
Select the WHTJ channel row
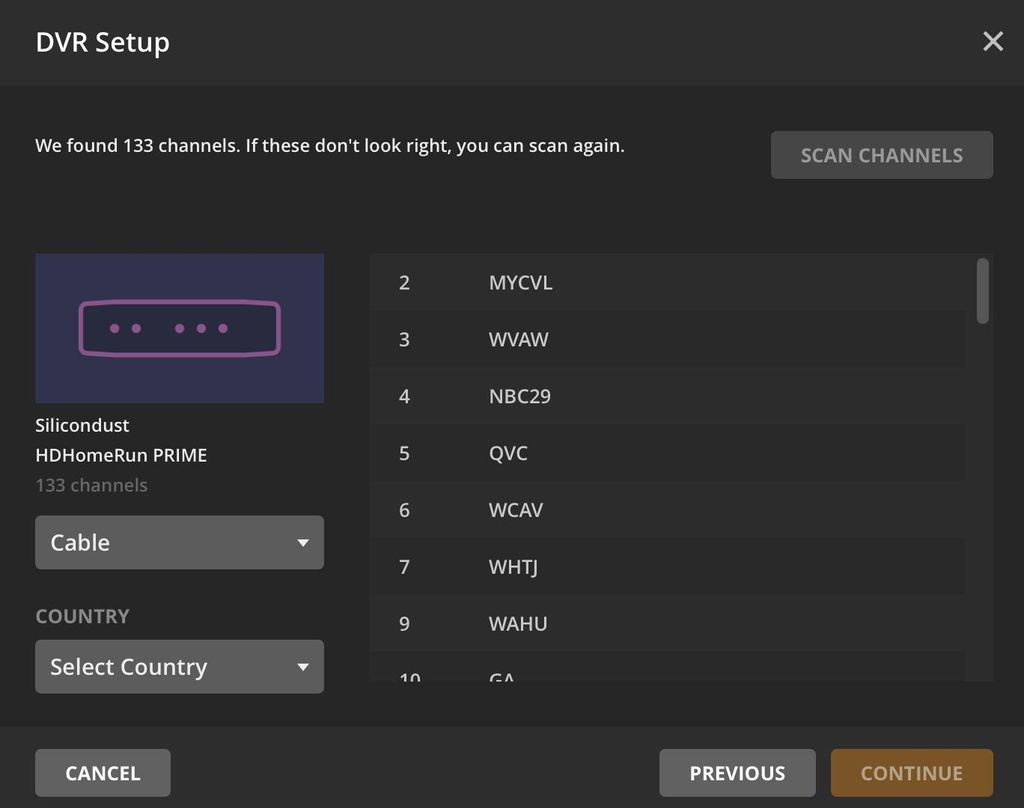pos(666,567)
